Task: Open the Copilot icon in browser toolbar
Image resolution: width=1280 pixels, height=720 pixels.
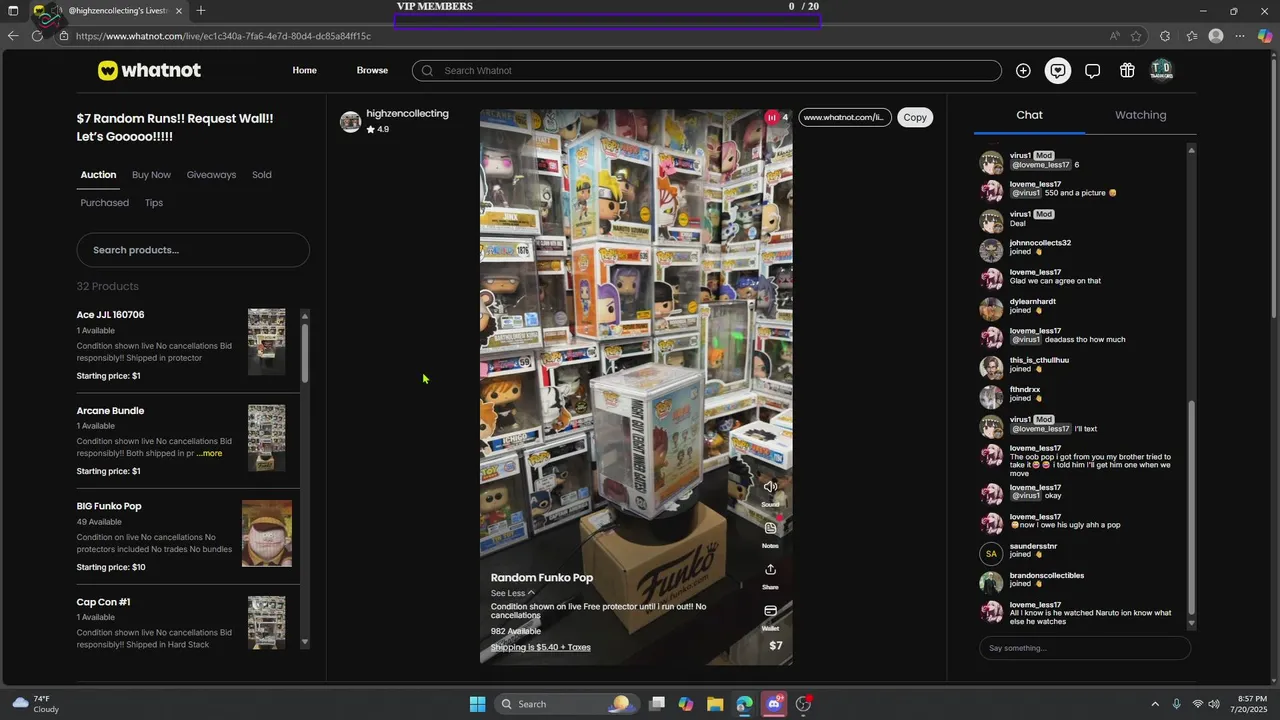Action: click(1265, 36)
